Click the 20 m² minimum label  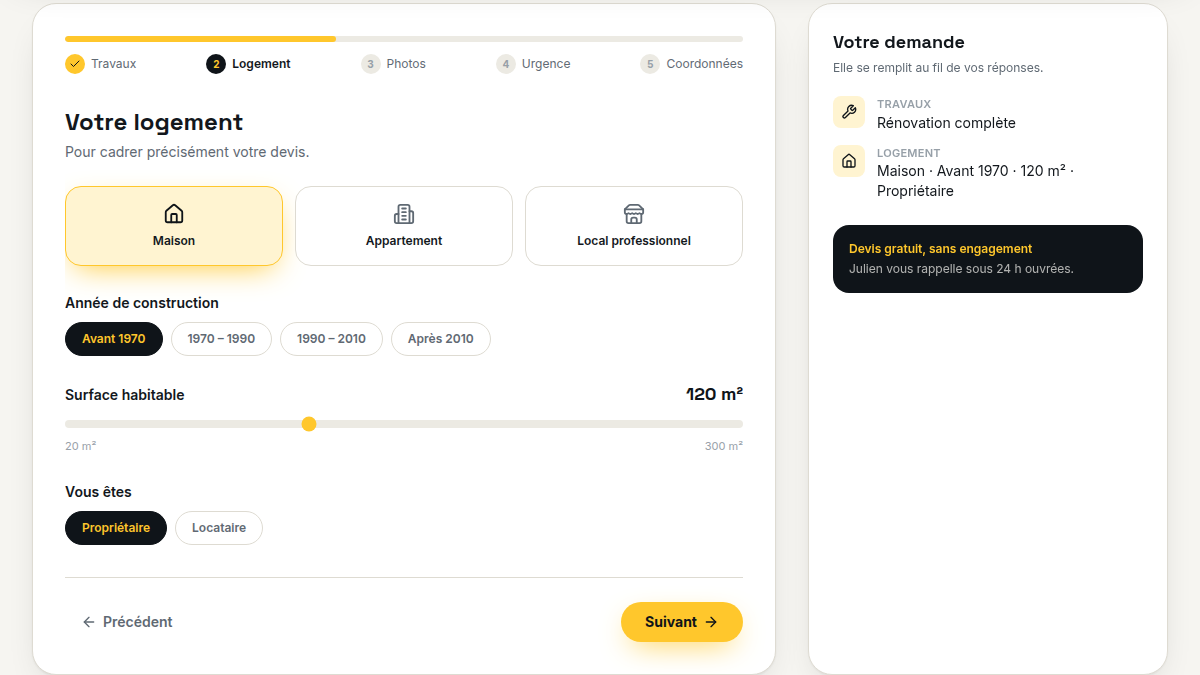(x=80, y=446)
